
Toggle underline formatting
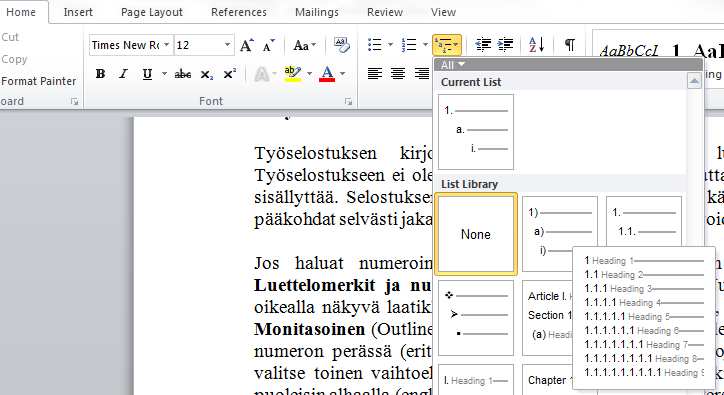pyautogui.click(x=147, y=74)
